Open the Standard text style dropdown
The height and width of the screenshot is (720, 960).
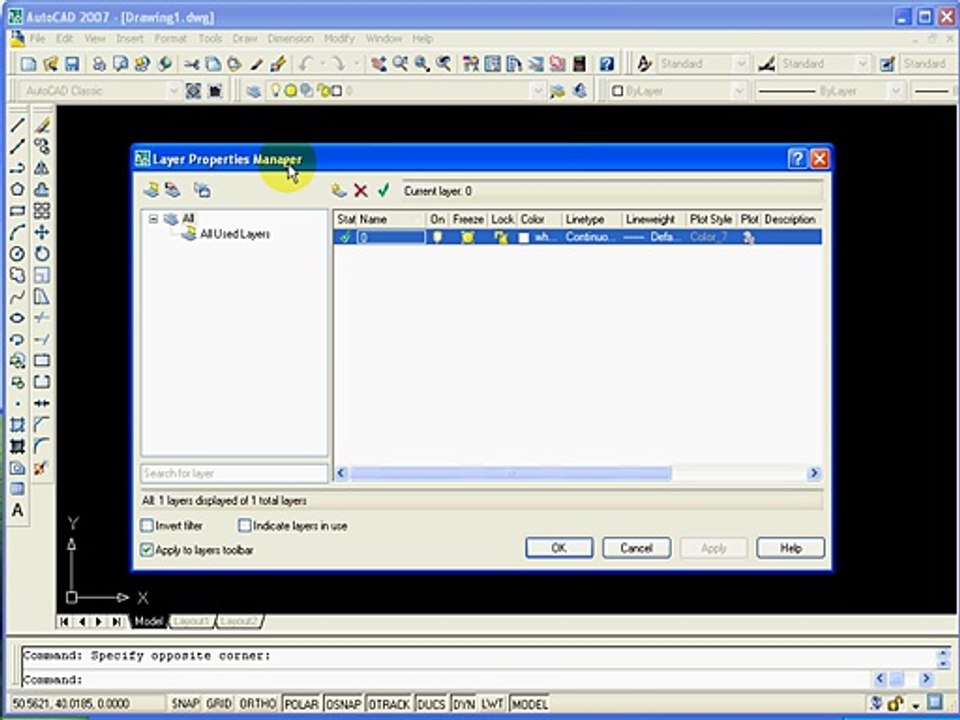point(741,64)
